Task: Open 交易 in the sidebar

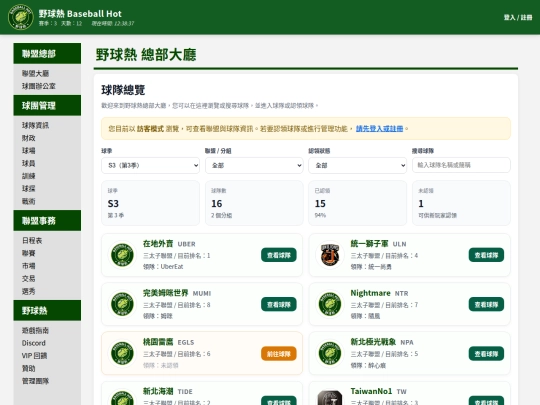Action: click(x=29, y=279)
